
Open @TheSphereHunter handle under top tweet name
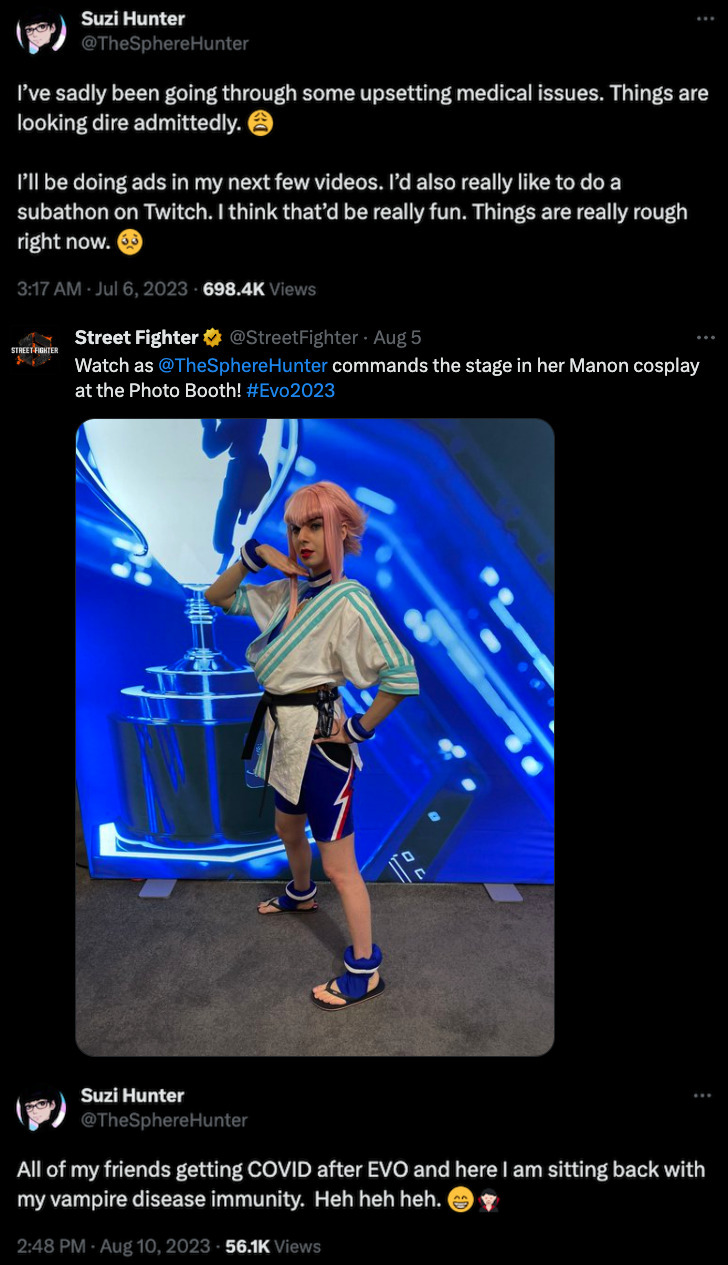[x=165, y=43]
